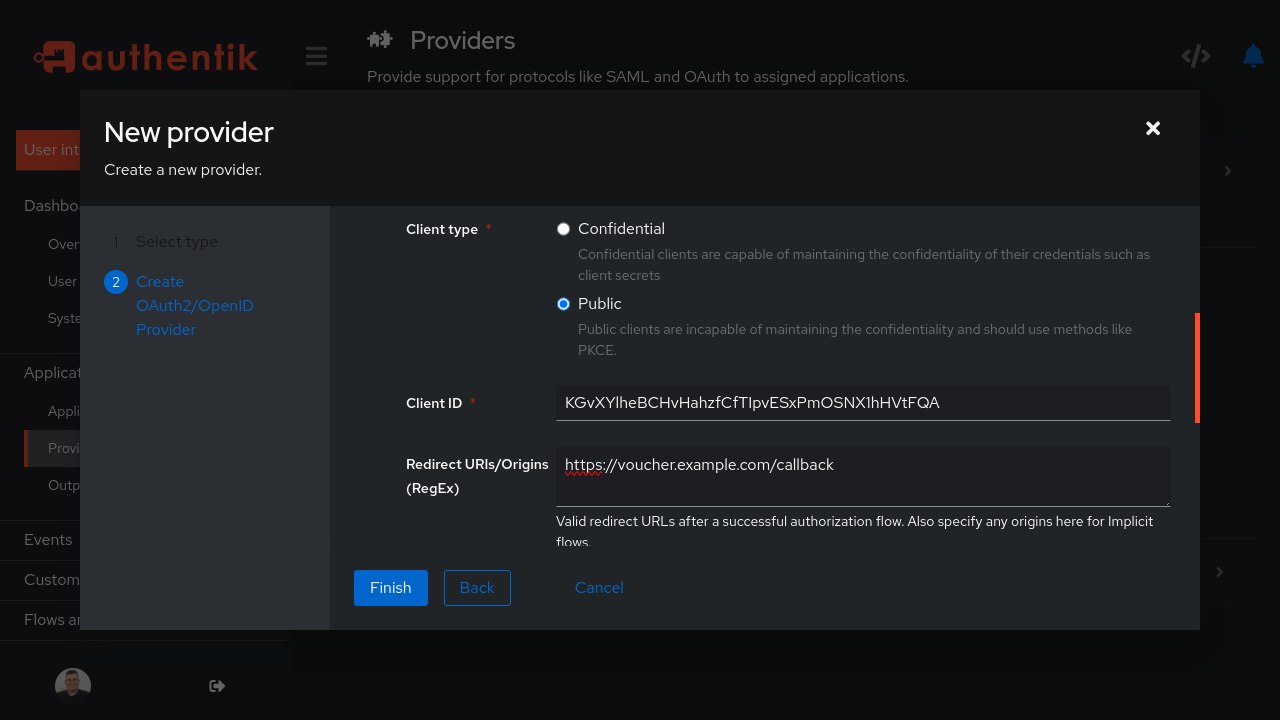The width and height of the screenshot is (1280, 720).
Task: Expand the upper card using its right chevron
Action: (x=1227, y=170)
